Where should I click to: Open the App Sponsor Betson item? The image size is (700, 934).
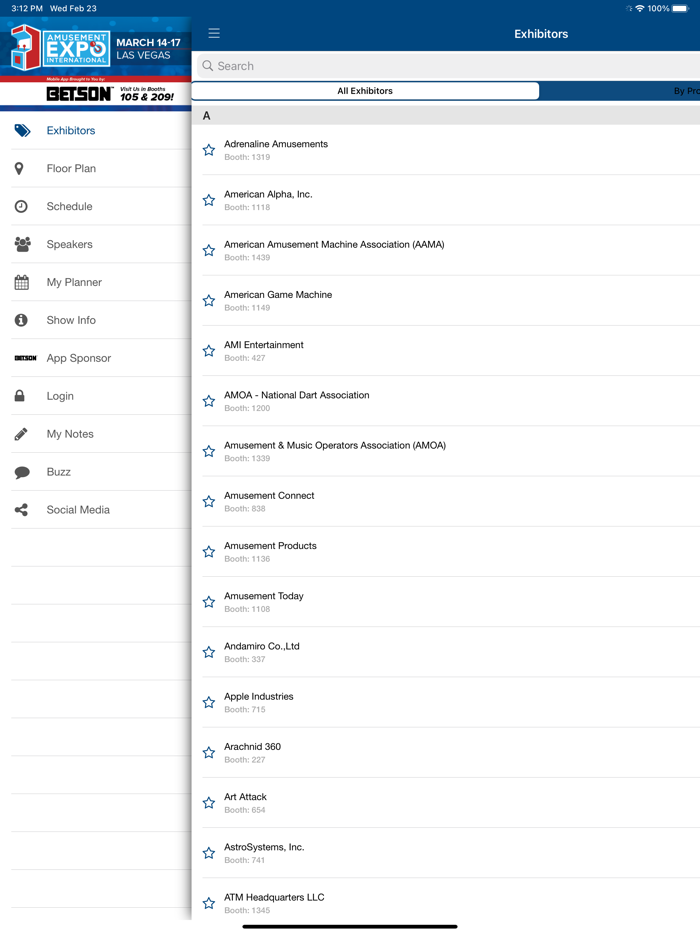78,358
